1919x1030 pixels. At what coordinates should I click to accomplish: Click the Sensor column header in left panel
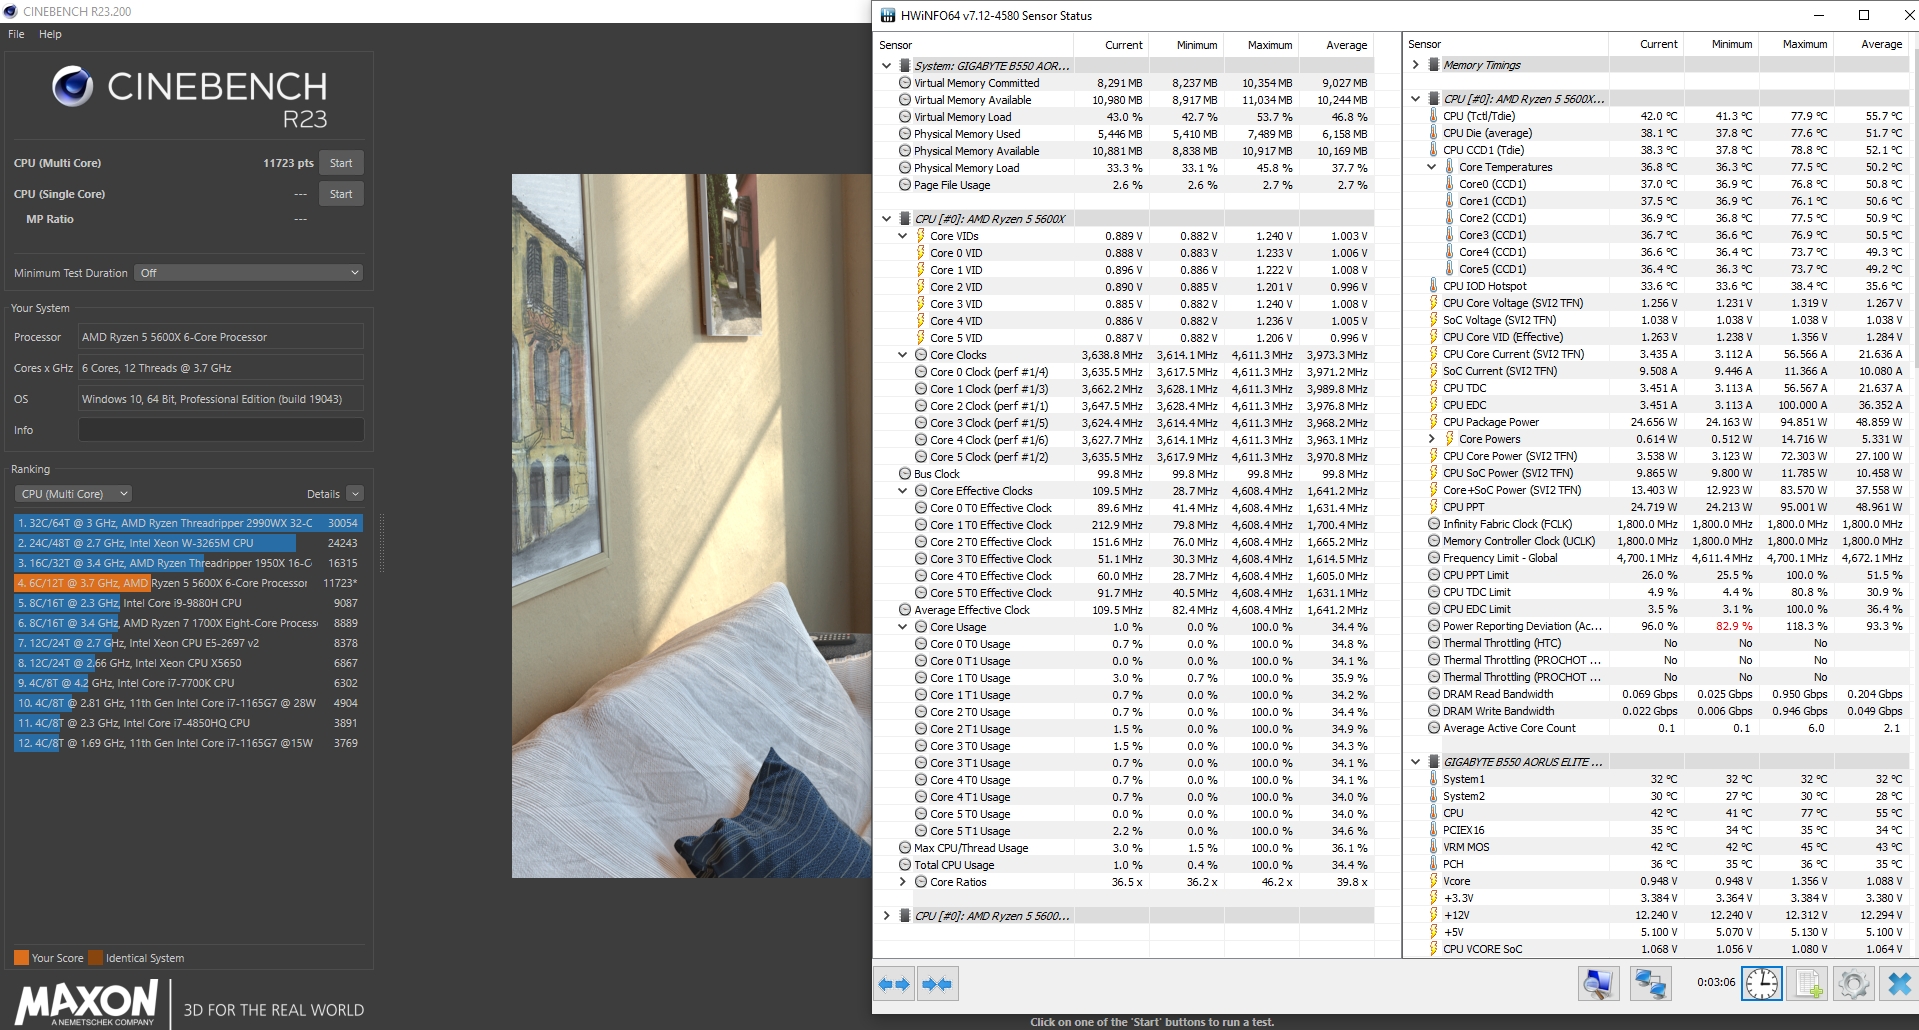click(x=974, y=45)
